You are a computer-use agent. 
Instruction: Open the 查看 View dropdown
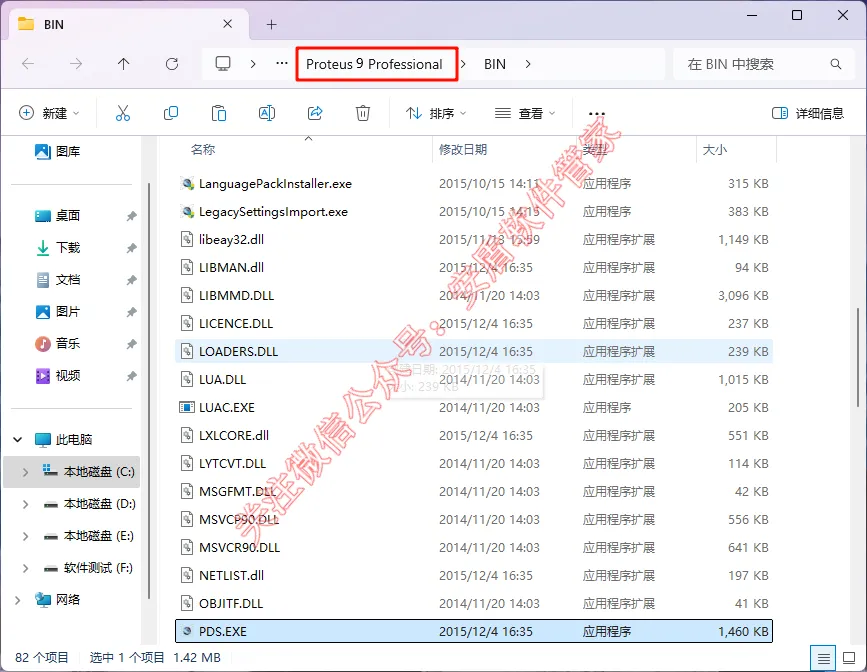525,113
